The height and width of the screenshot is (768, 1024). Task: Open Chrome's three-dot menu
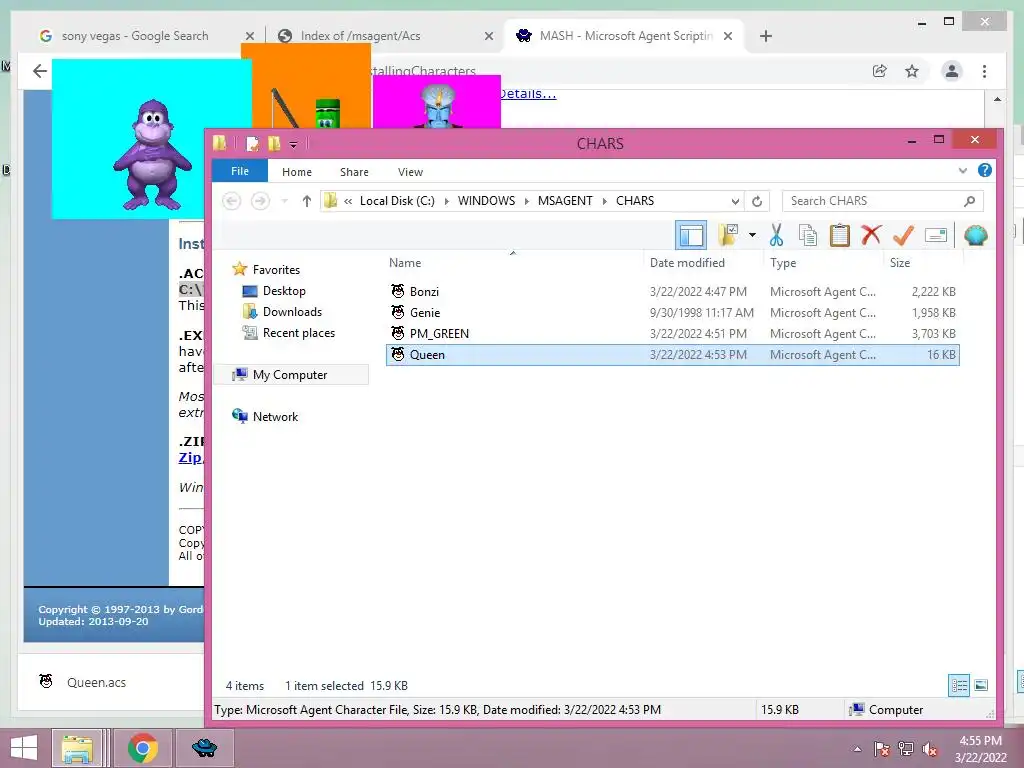click(984, 71)
